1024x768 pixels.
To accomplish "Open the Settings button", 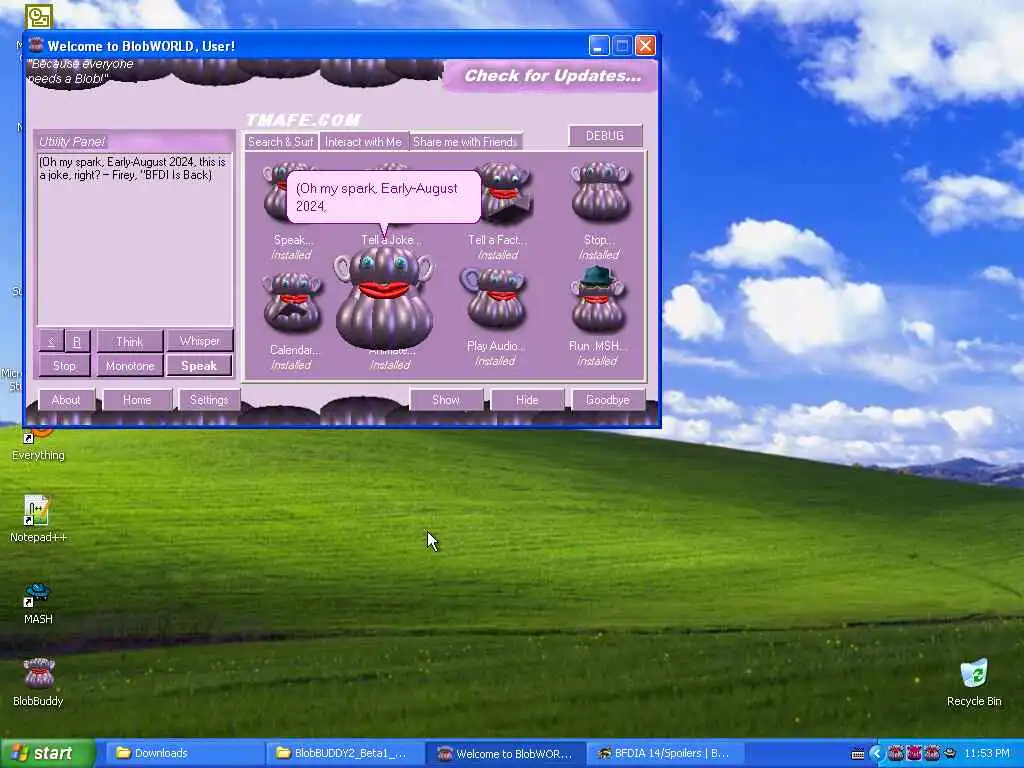I will click(x=209, y=400).
